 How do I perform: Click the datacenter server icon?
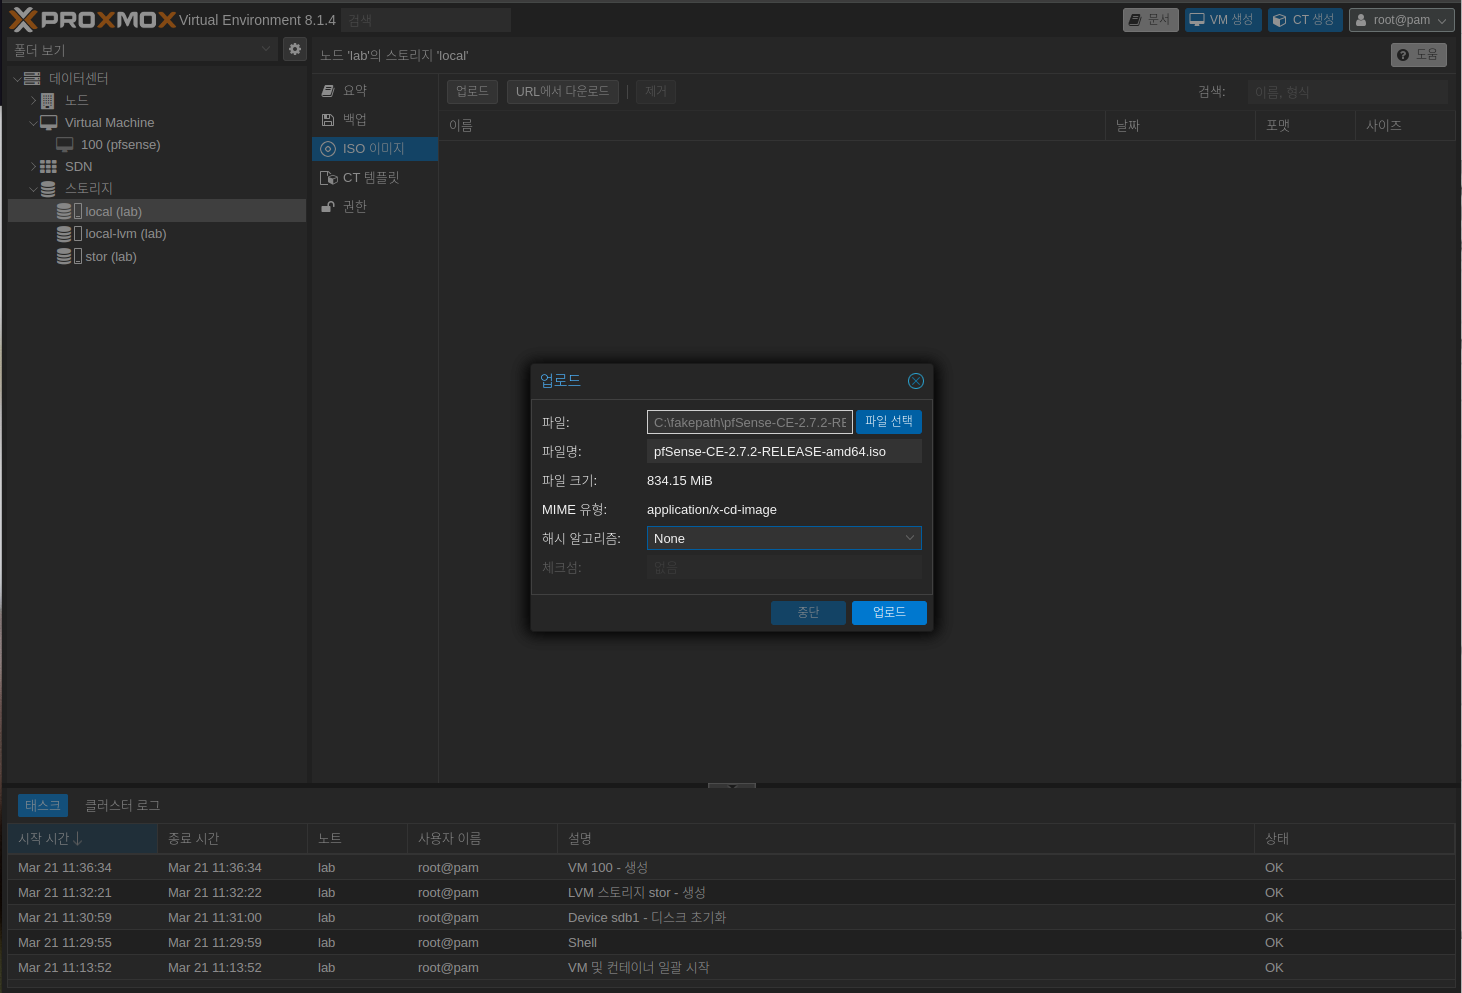click(x=32, y=78)
